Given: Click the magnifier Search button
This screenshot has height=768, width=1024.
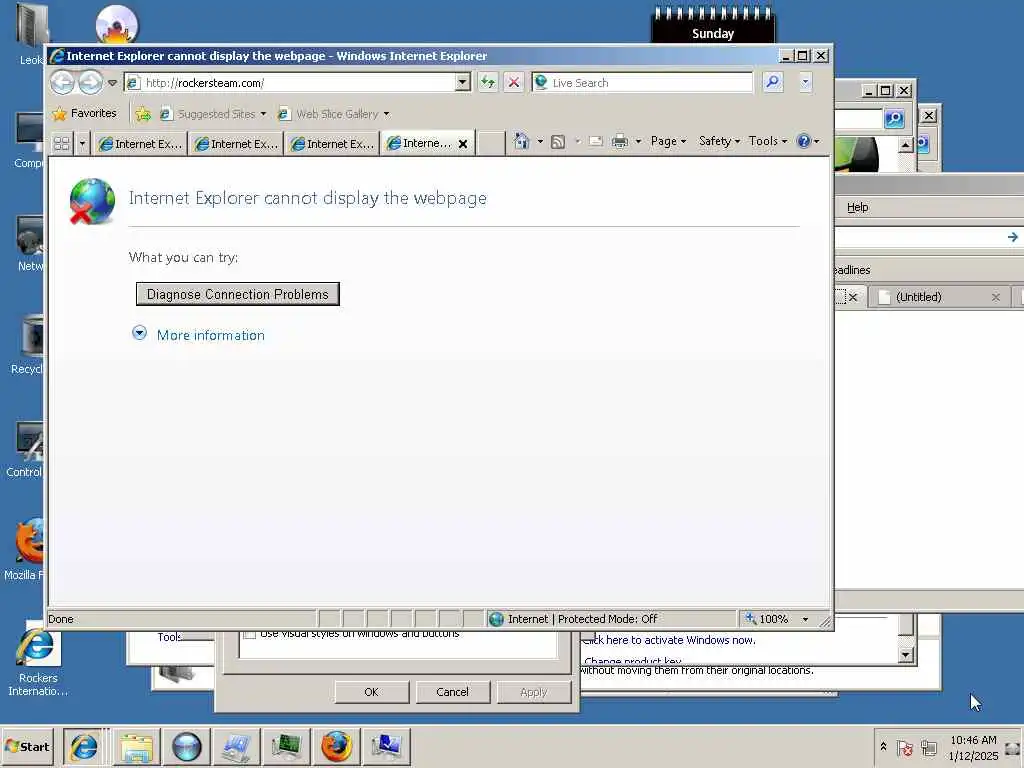Looking at the screenshot, I should 773,82.
